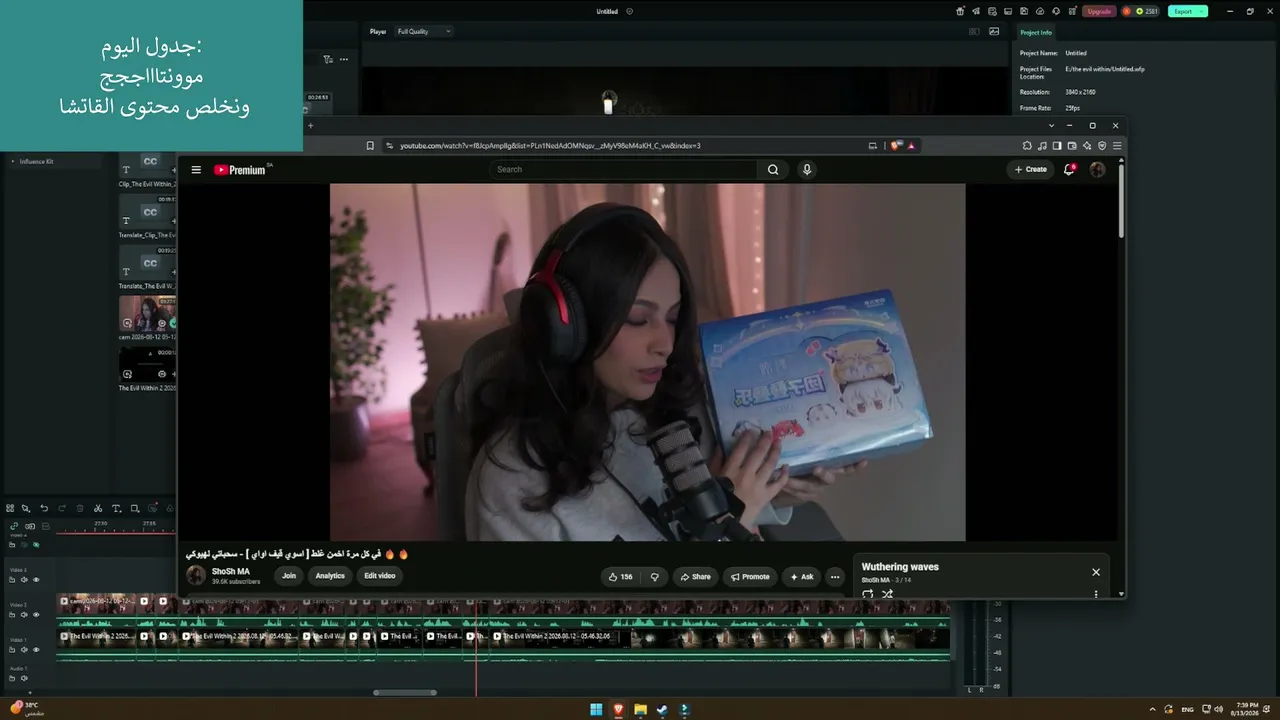1280x720 pixels.
Task: Click the Ask button under the video
Action: pos(802,576)
